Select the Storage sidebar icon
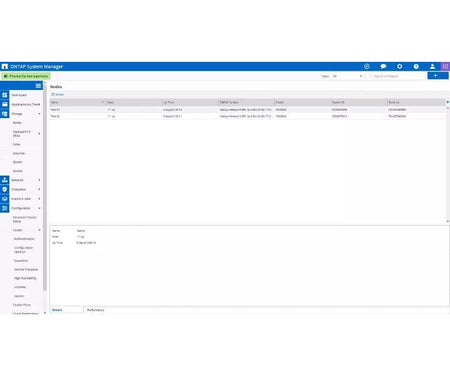450x375 pixels. 5,114
